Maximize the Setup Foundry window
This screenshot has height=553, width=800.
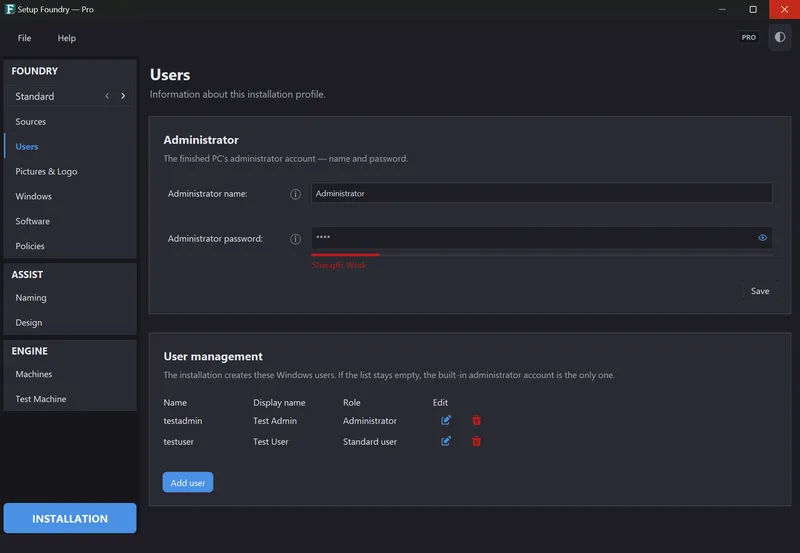click(x=753, y=9)
